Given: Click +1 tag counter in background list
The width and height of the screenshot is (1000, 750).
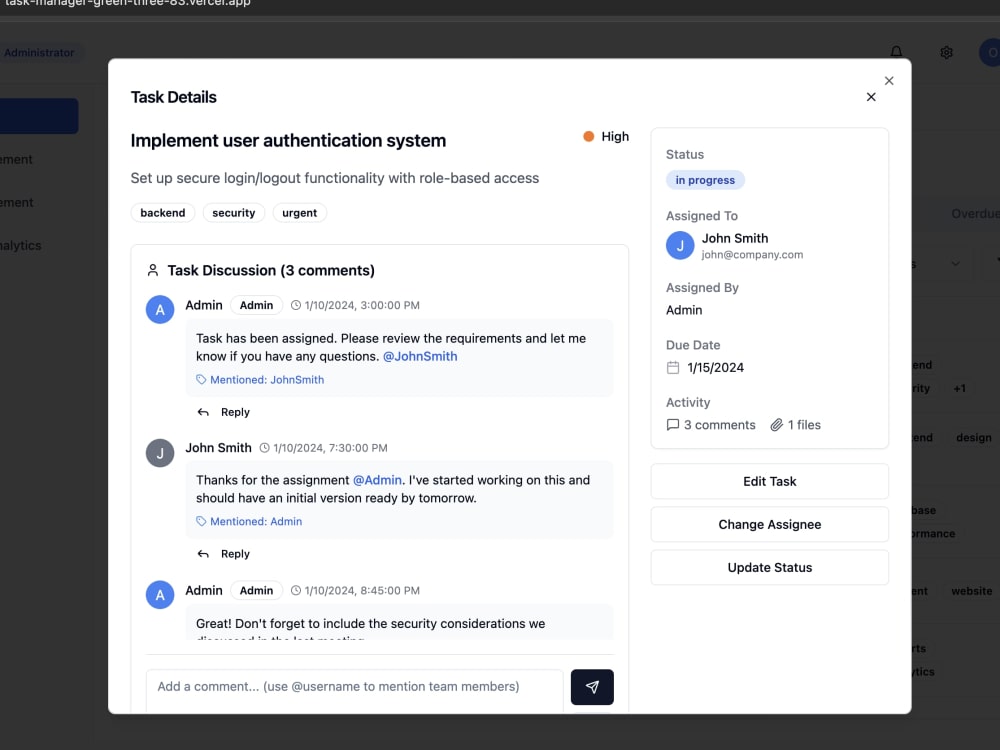Looking at the screenshot, I should click(x=959, y=388).
